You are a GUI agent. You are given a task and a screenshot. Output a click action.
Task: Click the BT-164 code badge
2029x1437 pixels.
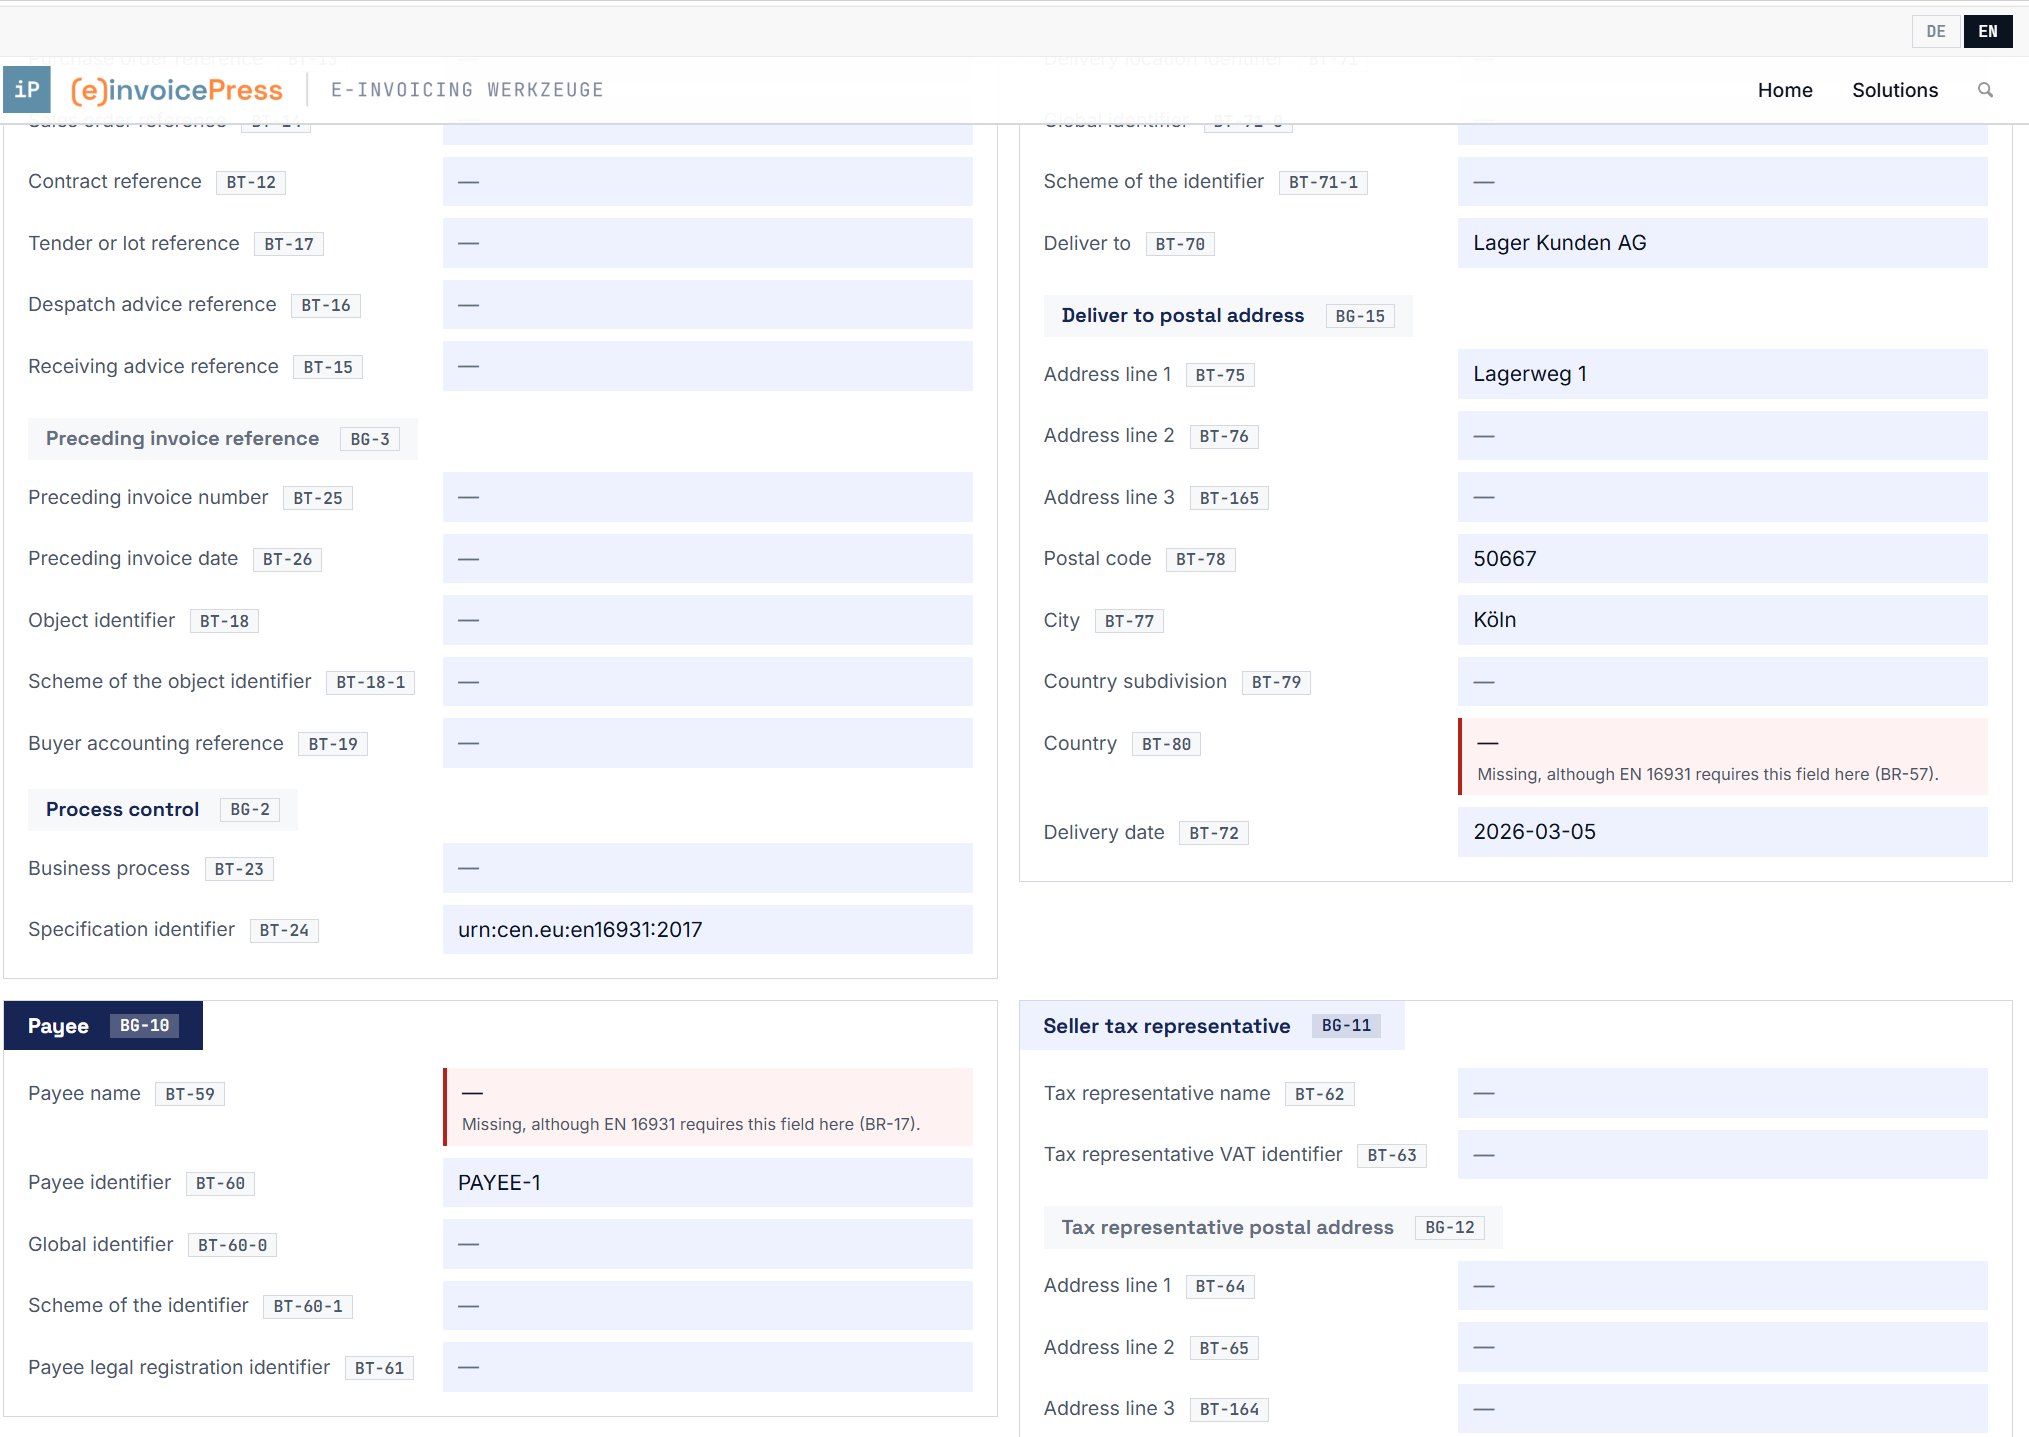(1229, 1409)
